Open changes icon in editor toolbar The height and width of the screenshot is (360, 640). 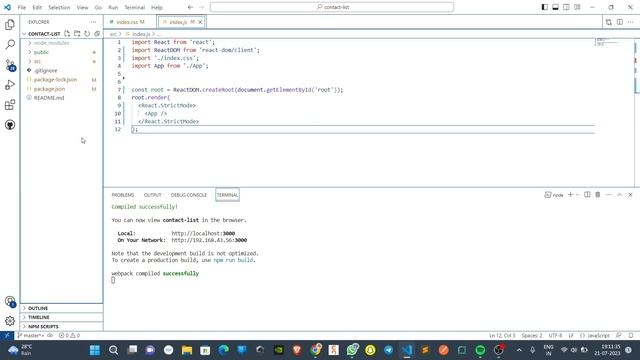(609, 22)
